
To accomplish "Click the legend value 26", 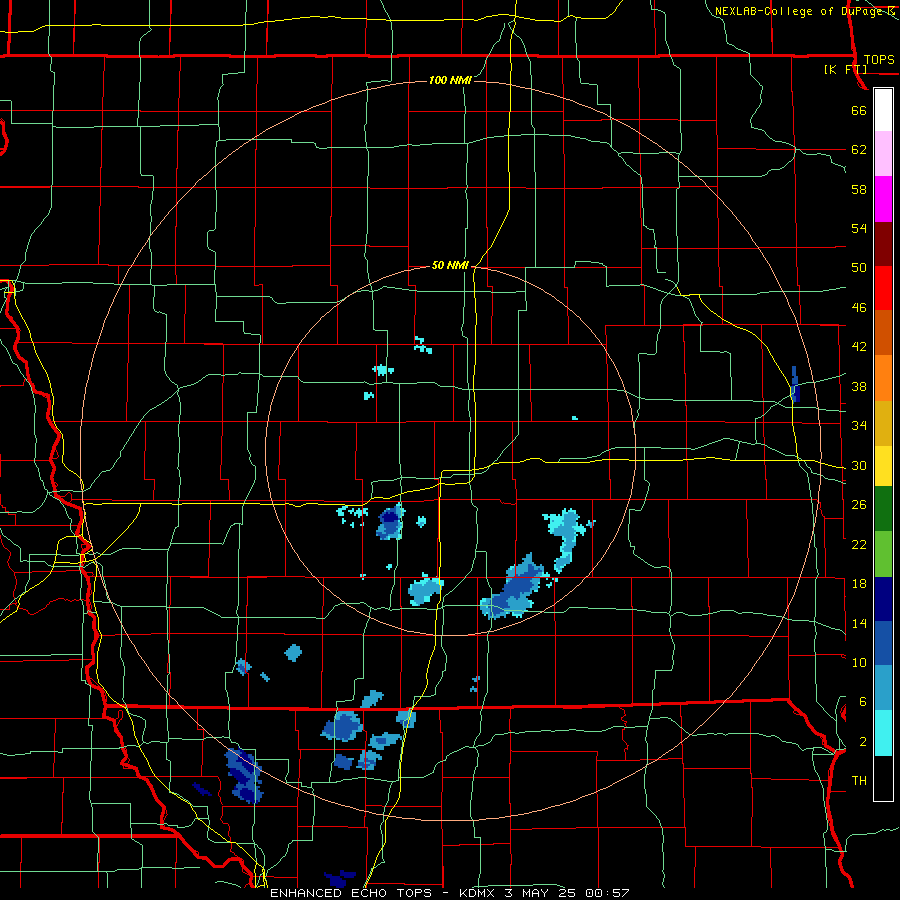I will click(x=859, y=505).
